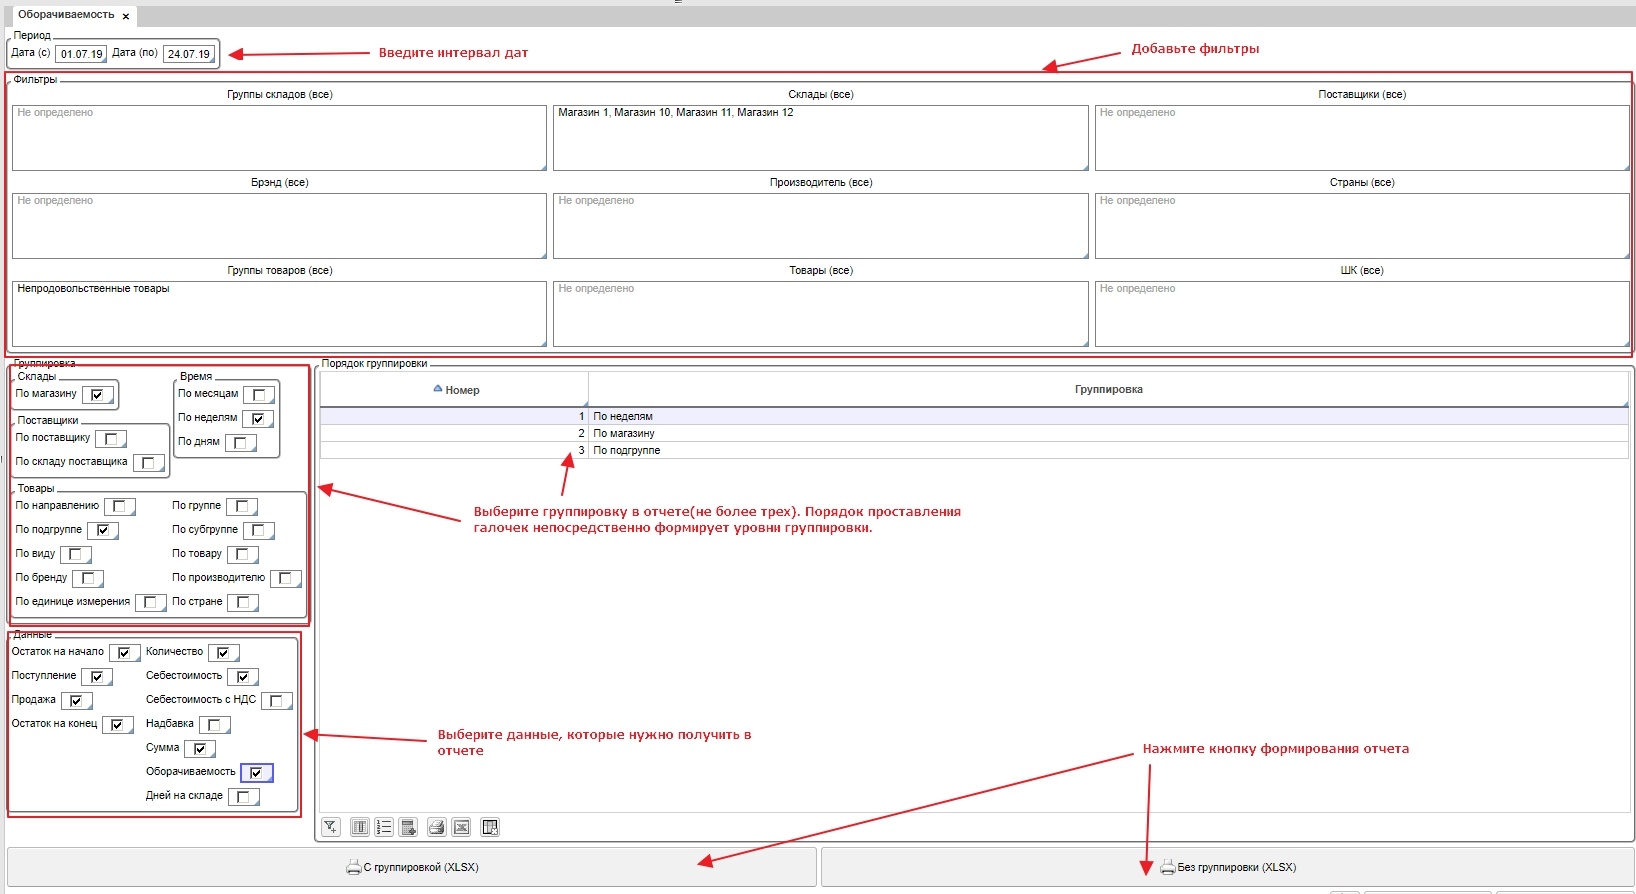Open the Группы товаров filter field
Viewport: 1636px width, 894px height.
tap(279, 314)
